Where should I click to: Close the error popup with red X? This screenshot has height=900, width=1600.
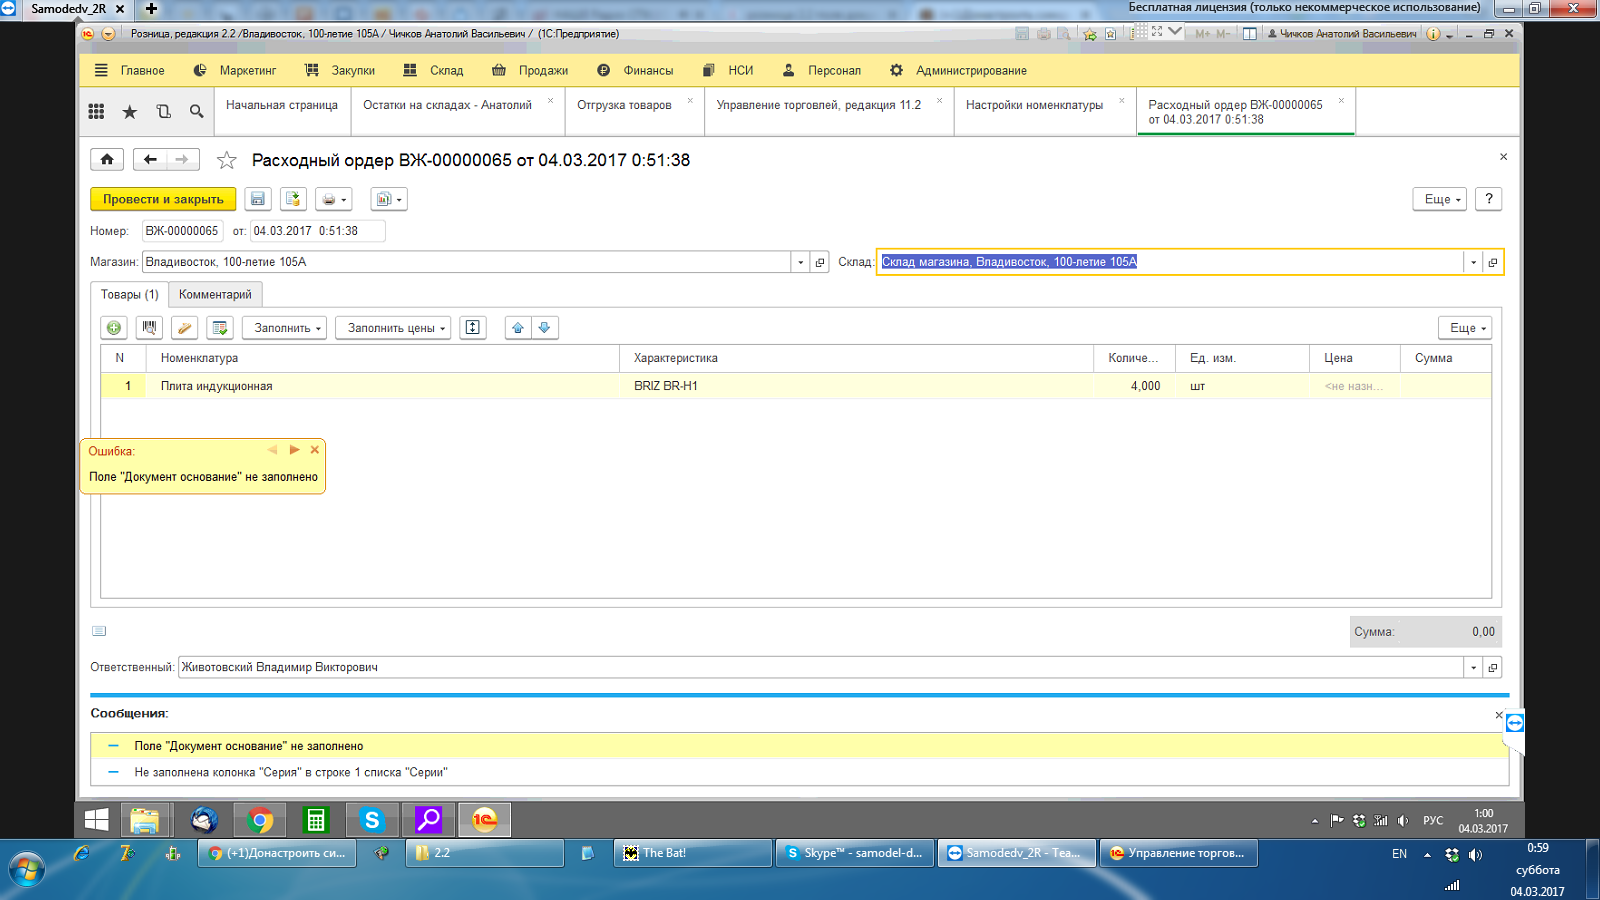(314, 450)
